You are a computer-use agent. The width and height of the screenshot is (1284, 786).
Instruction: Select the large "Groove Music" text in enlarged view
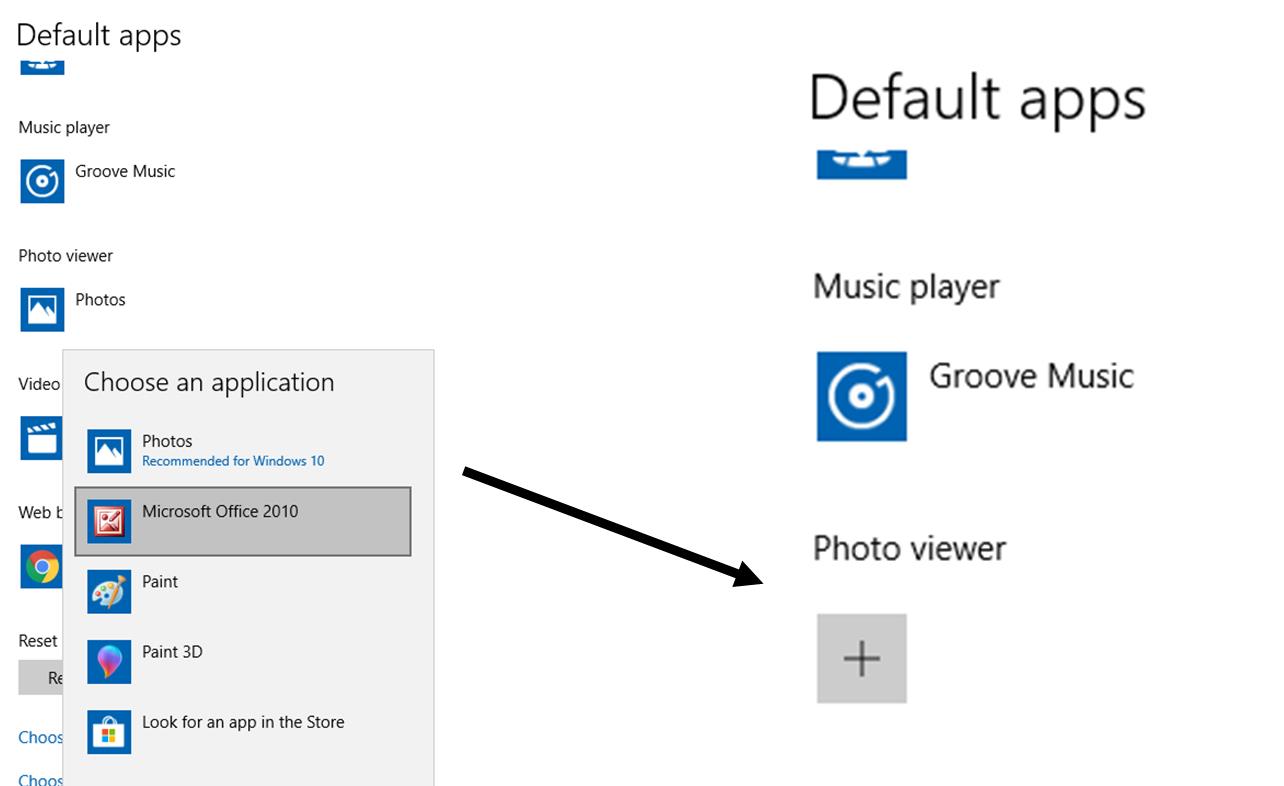tap(1031, 377)
